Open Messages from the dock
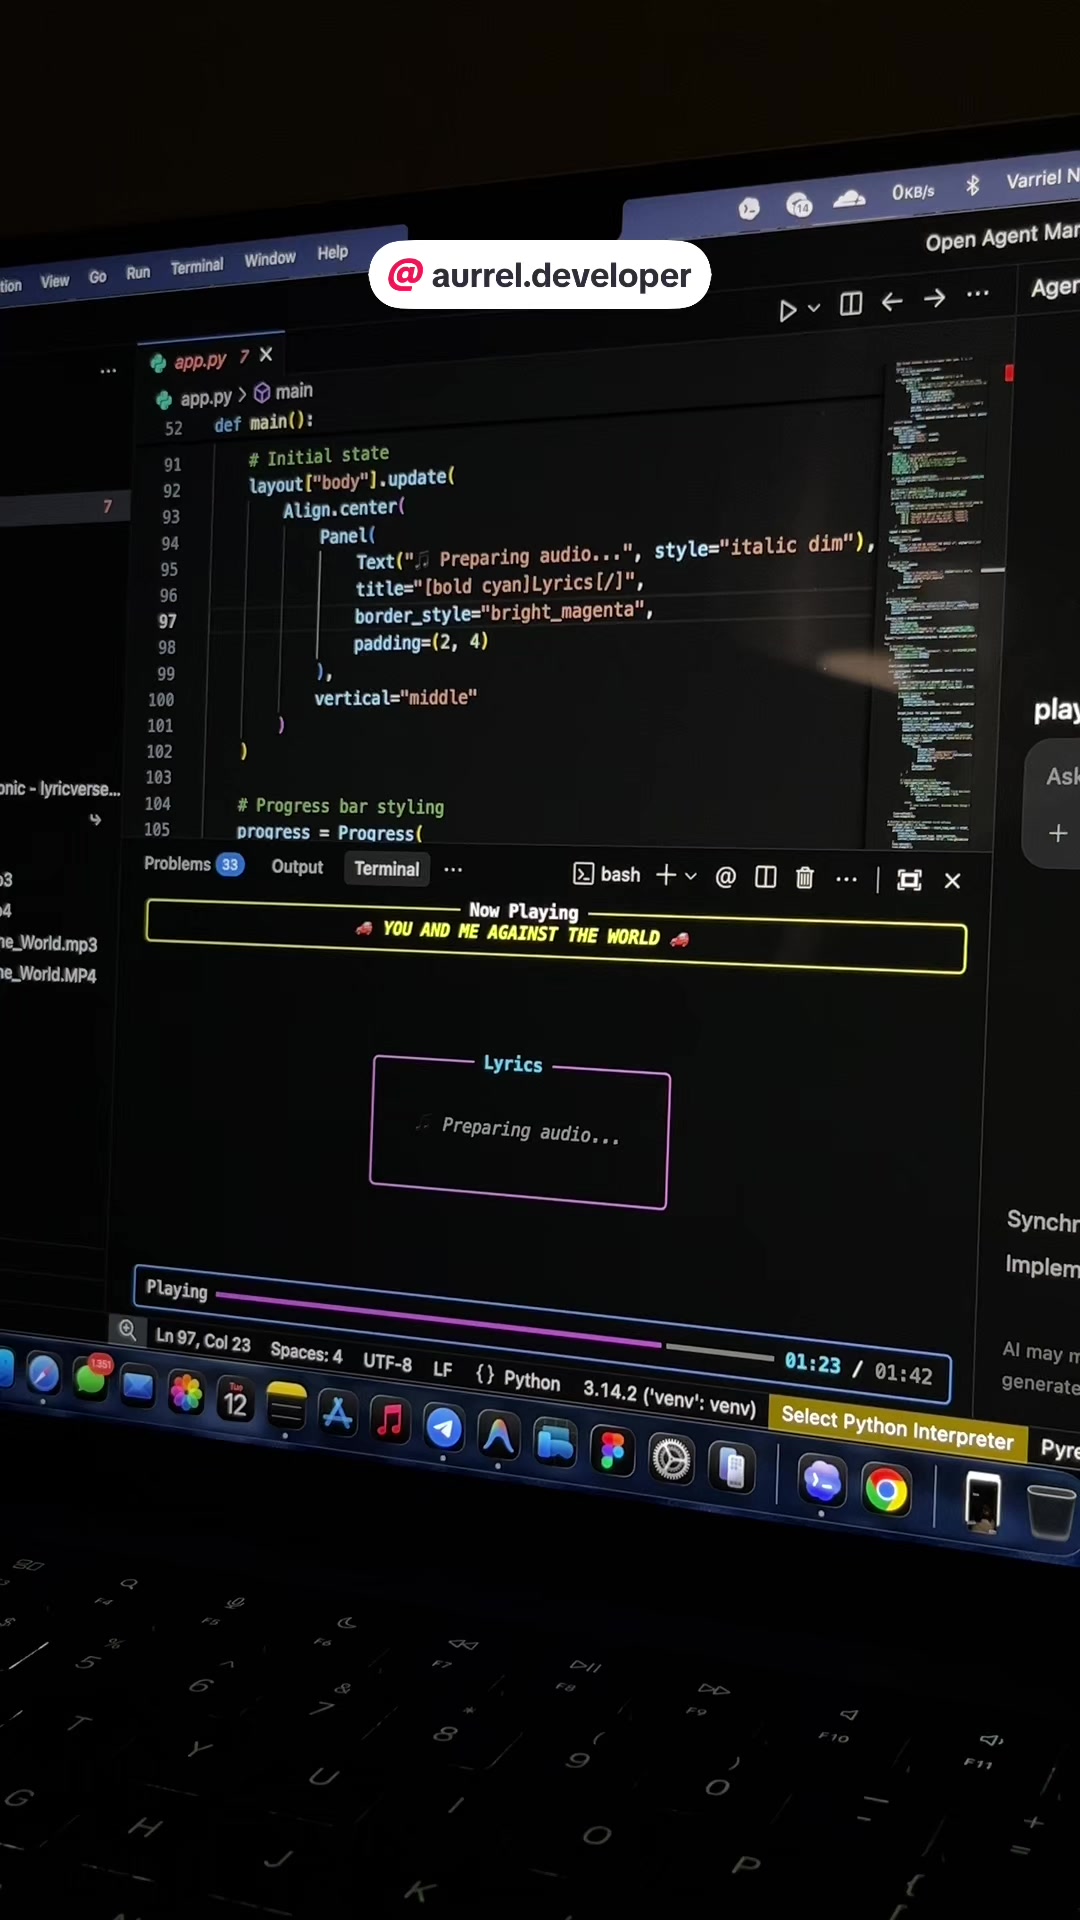This screenshot has width=1080, height=1920. 91,1379
